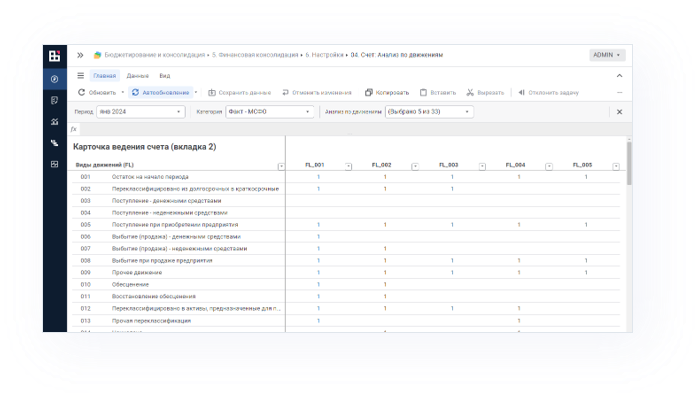The image size is (700, 398).
Task: Open the Категория dropdown
Action: pos(270,112)
